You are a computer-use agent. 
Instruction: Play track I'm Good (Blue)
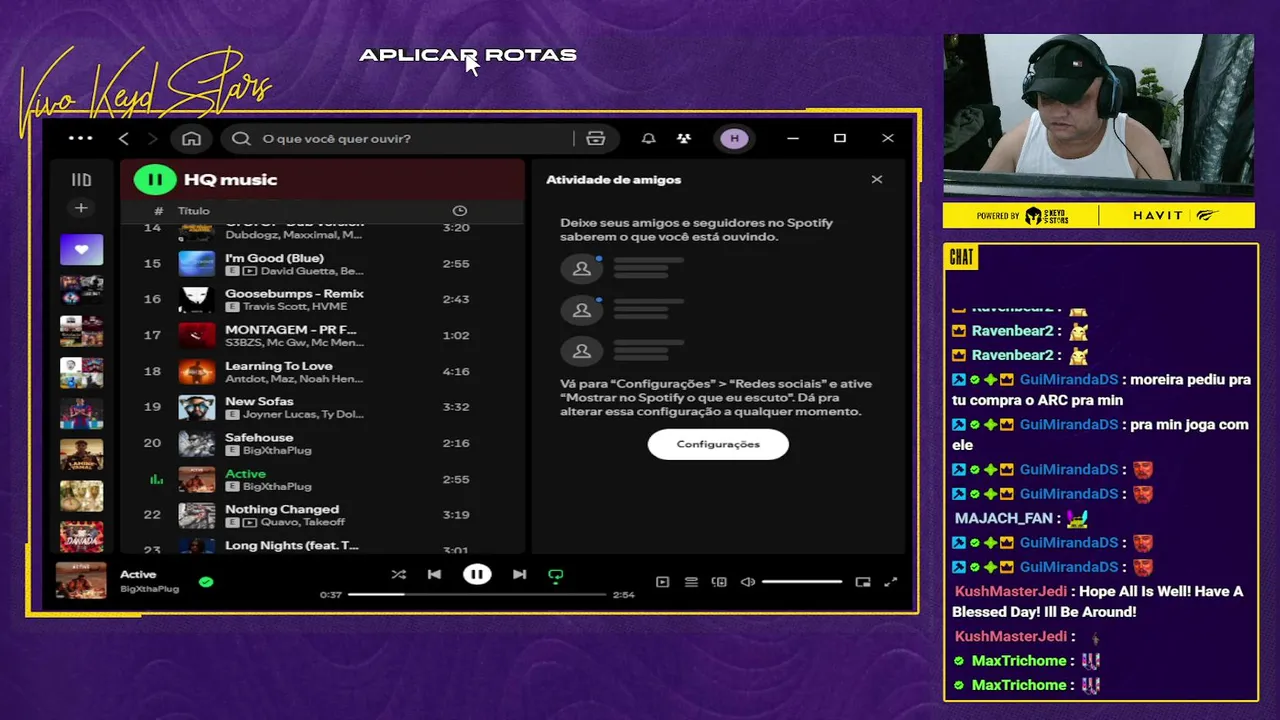320,264
